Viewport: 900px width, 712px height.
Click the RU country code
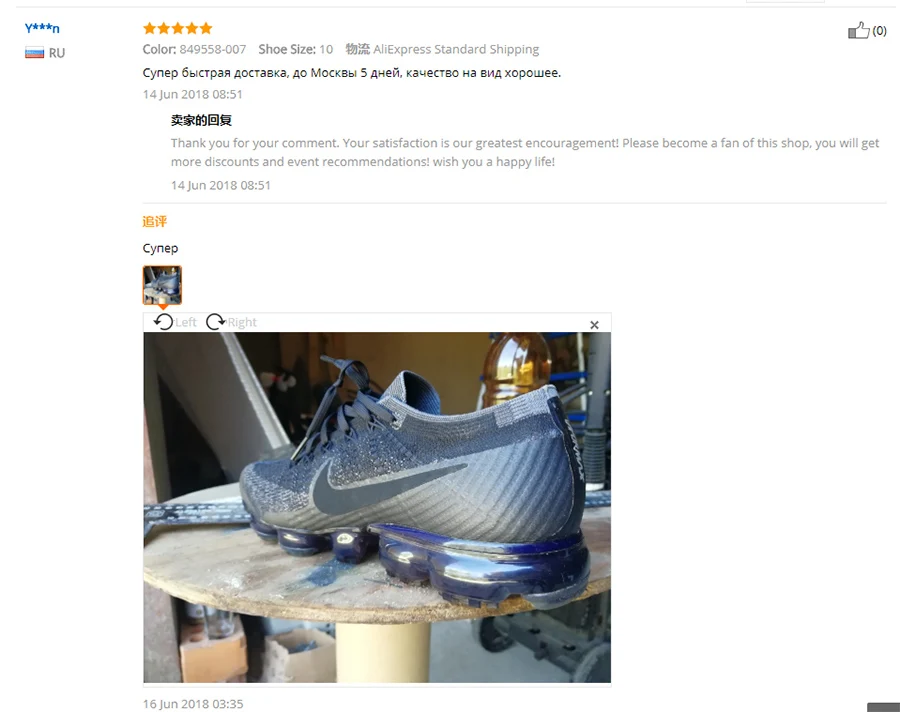pyautogui.click(x=57, y=53)
